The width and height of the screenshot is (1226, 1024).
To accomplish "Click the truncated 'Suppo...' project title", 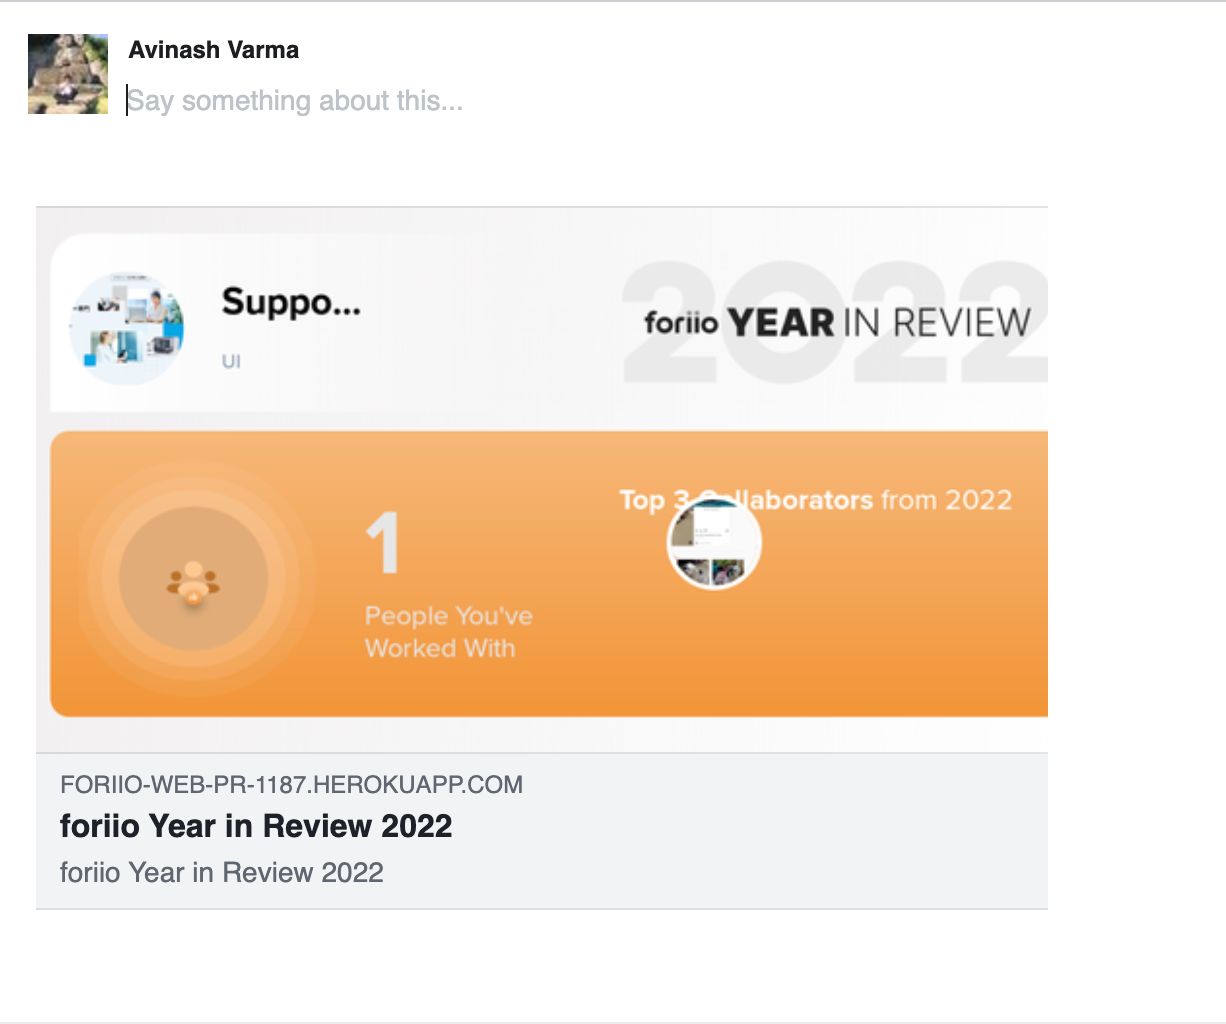I will tap(291, 303).
